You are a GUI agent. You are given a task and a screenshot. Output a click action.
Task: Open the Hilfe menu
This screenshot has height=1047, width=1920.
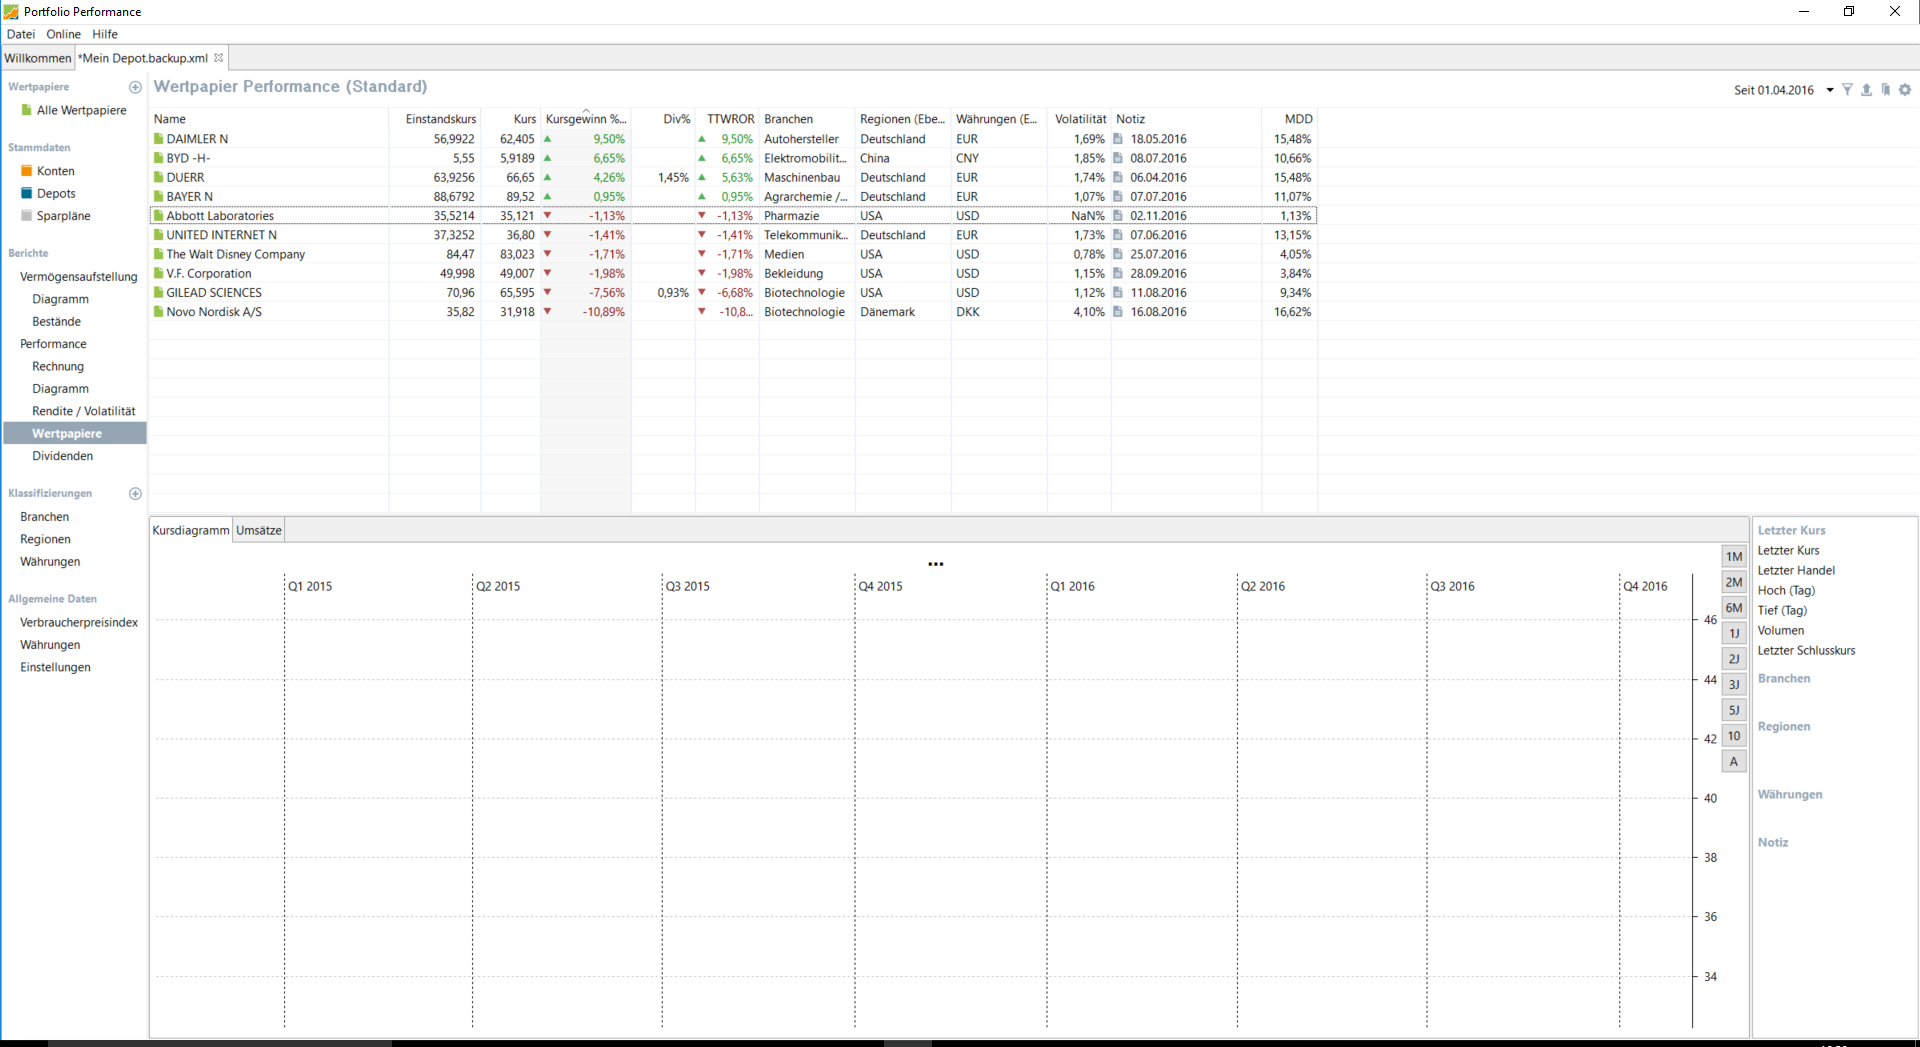pyautogui.click(x=105, y=34)
